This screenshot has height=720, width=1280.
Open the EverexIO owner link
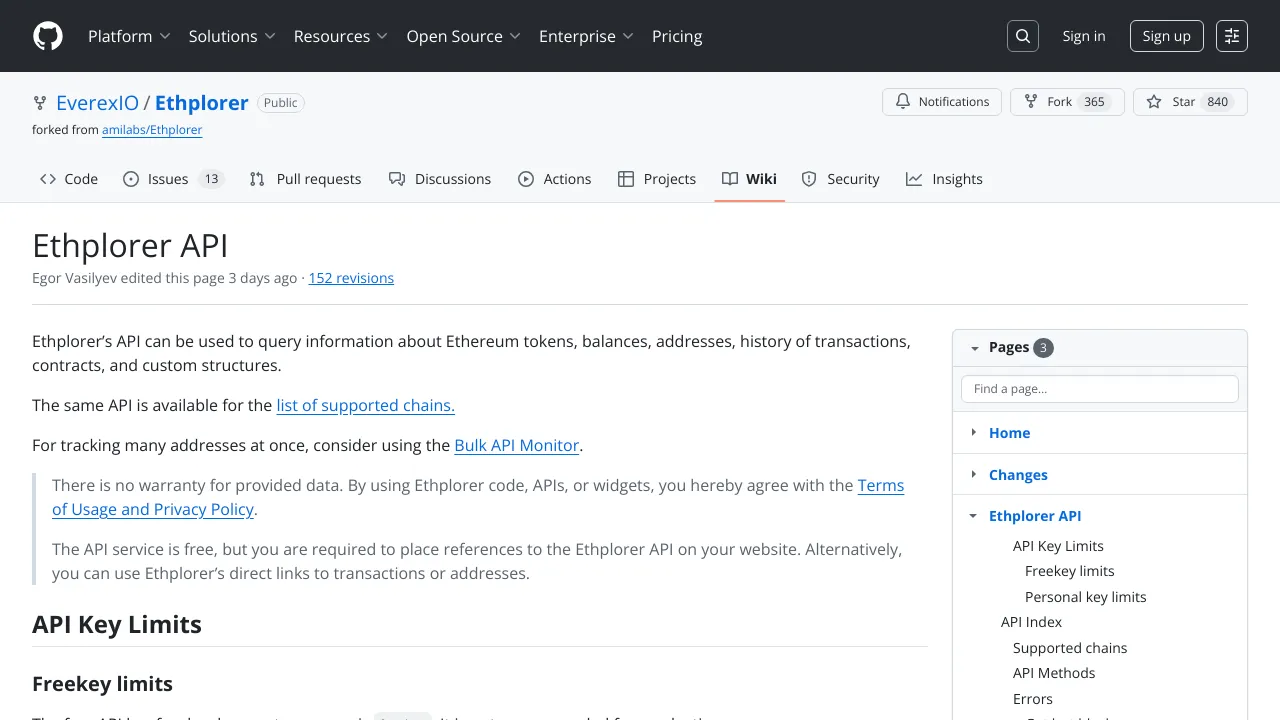point(97,103)
